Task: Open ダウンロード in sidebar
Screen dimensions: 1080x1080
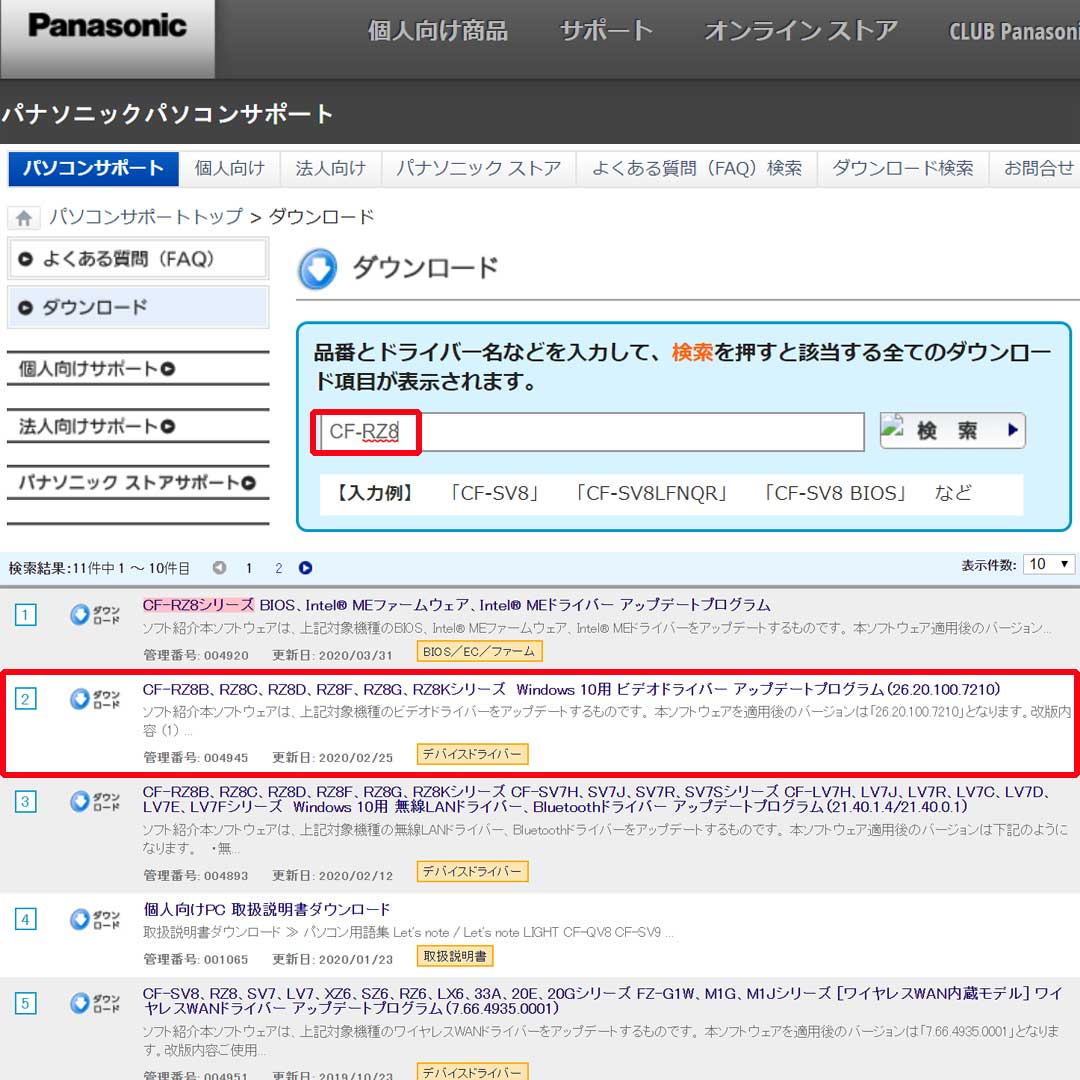Action: click(137, 307)
